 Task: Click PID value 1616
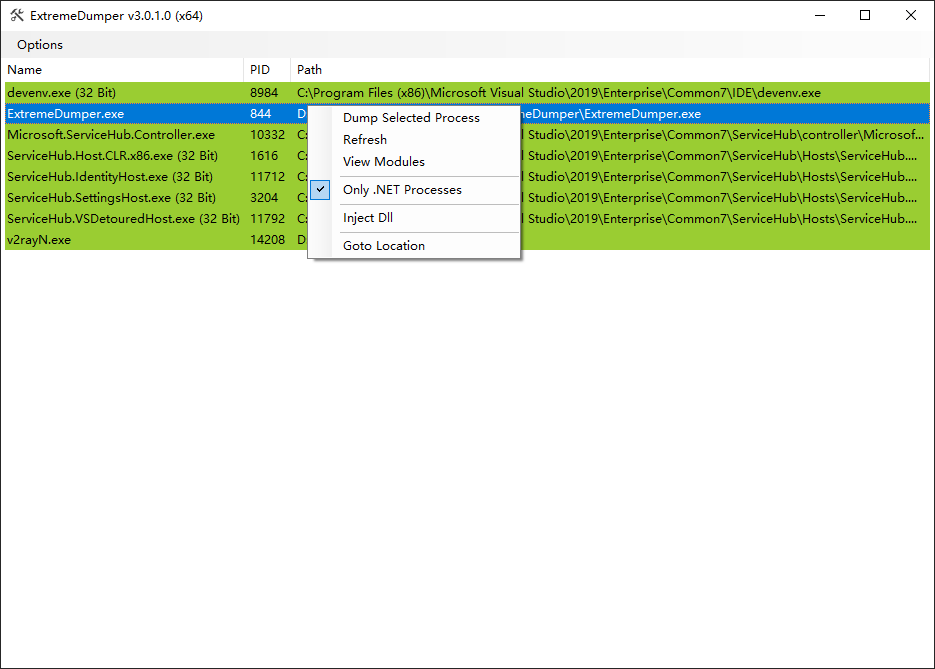[x=264, y=156]
